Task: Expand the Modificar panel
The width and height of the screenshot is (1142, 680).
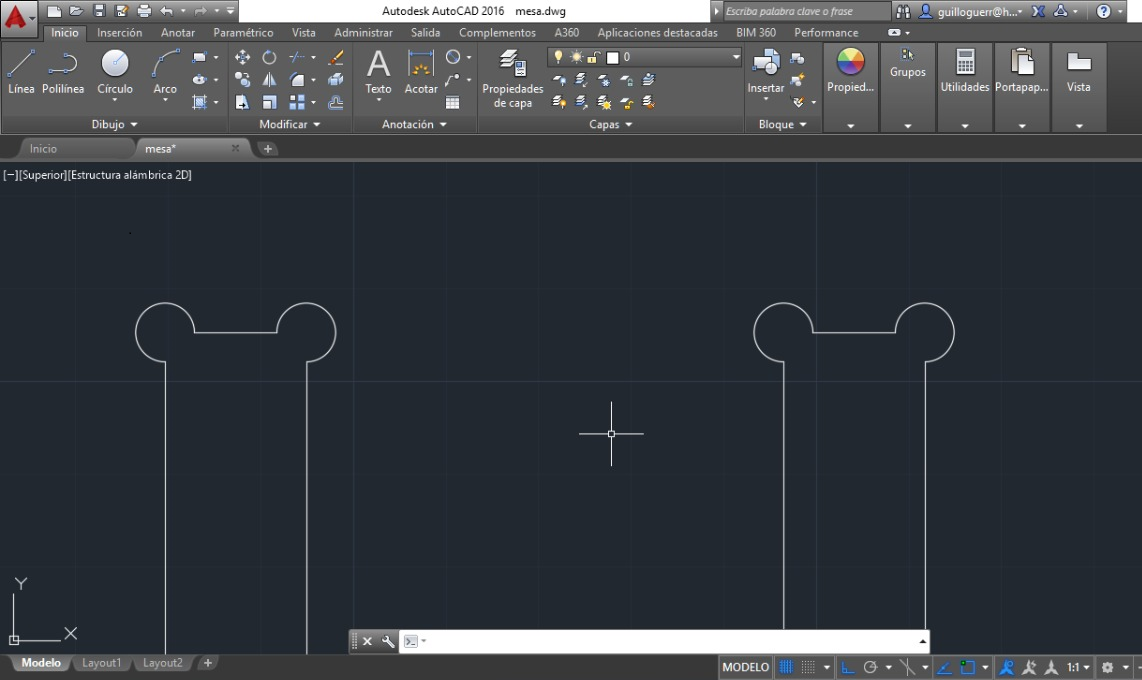Action: coord(290,125)
